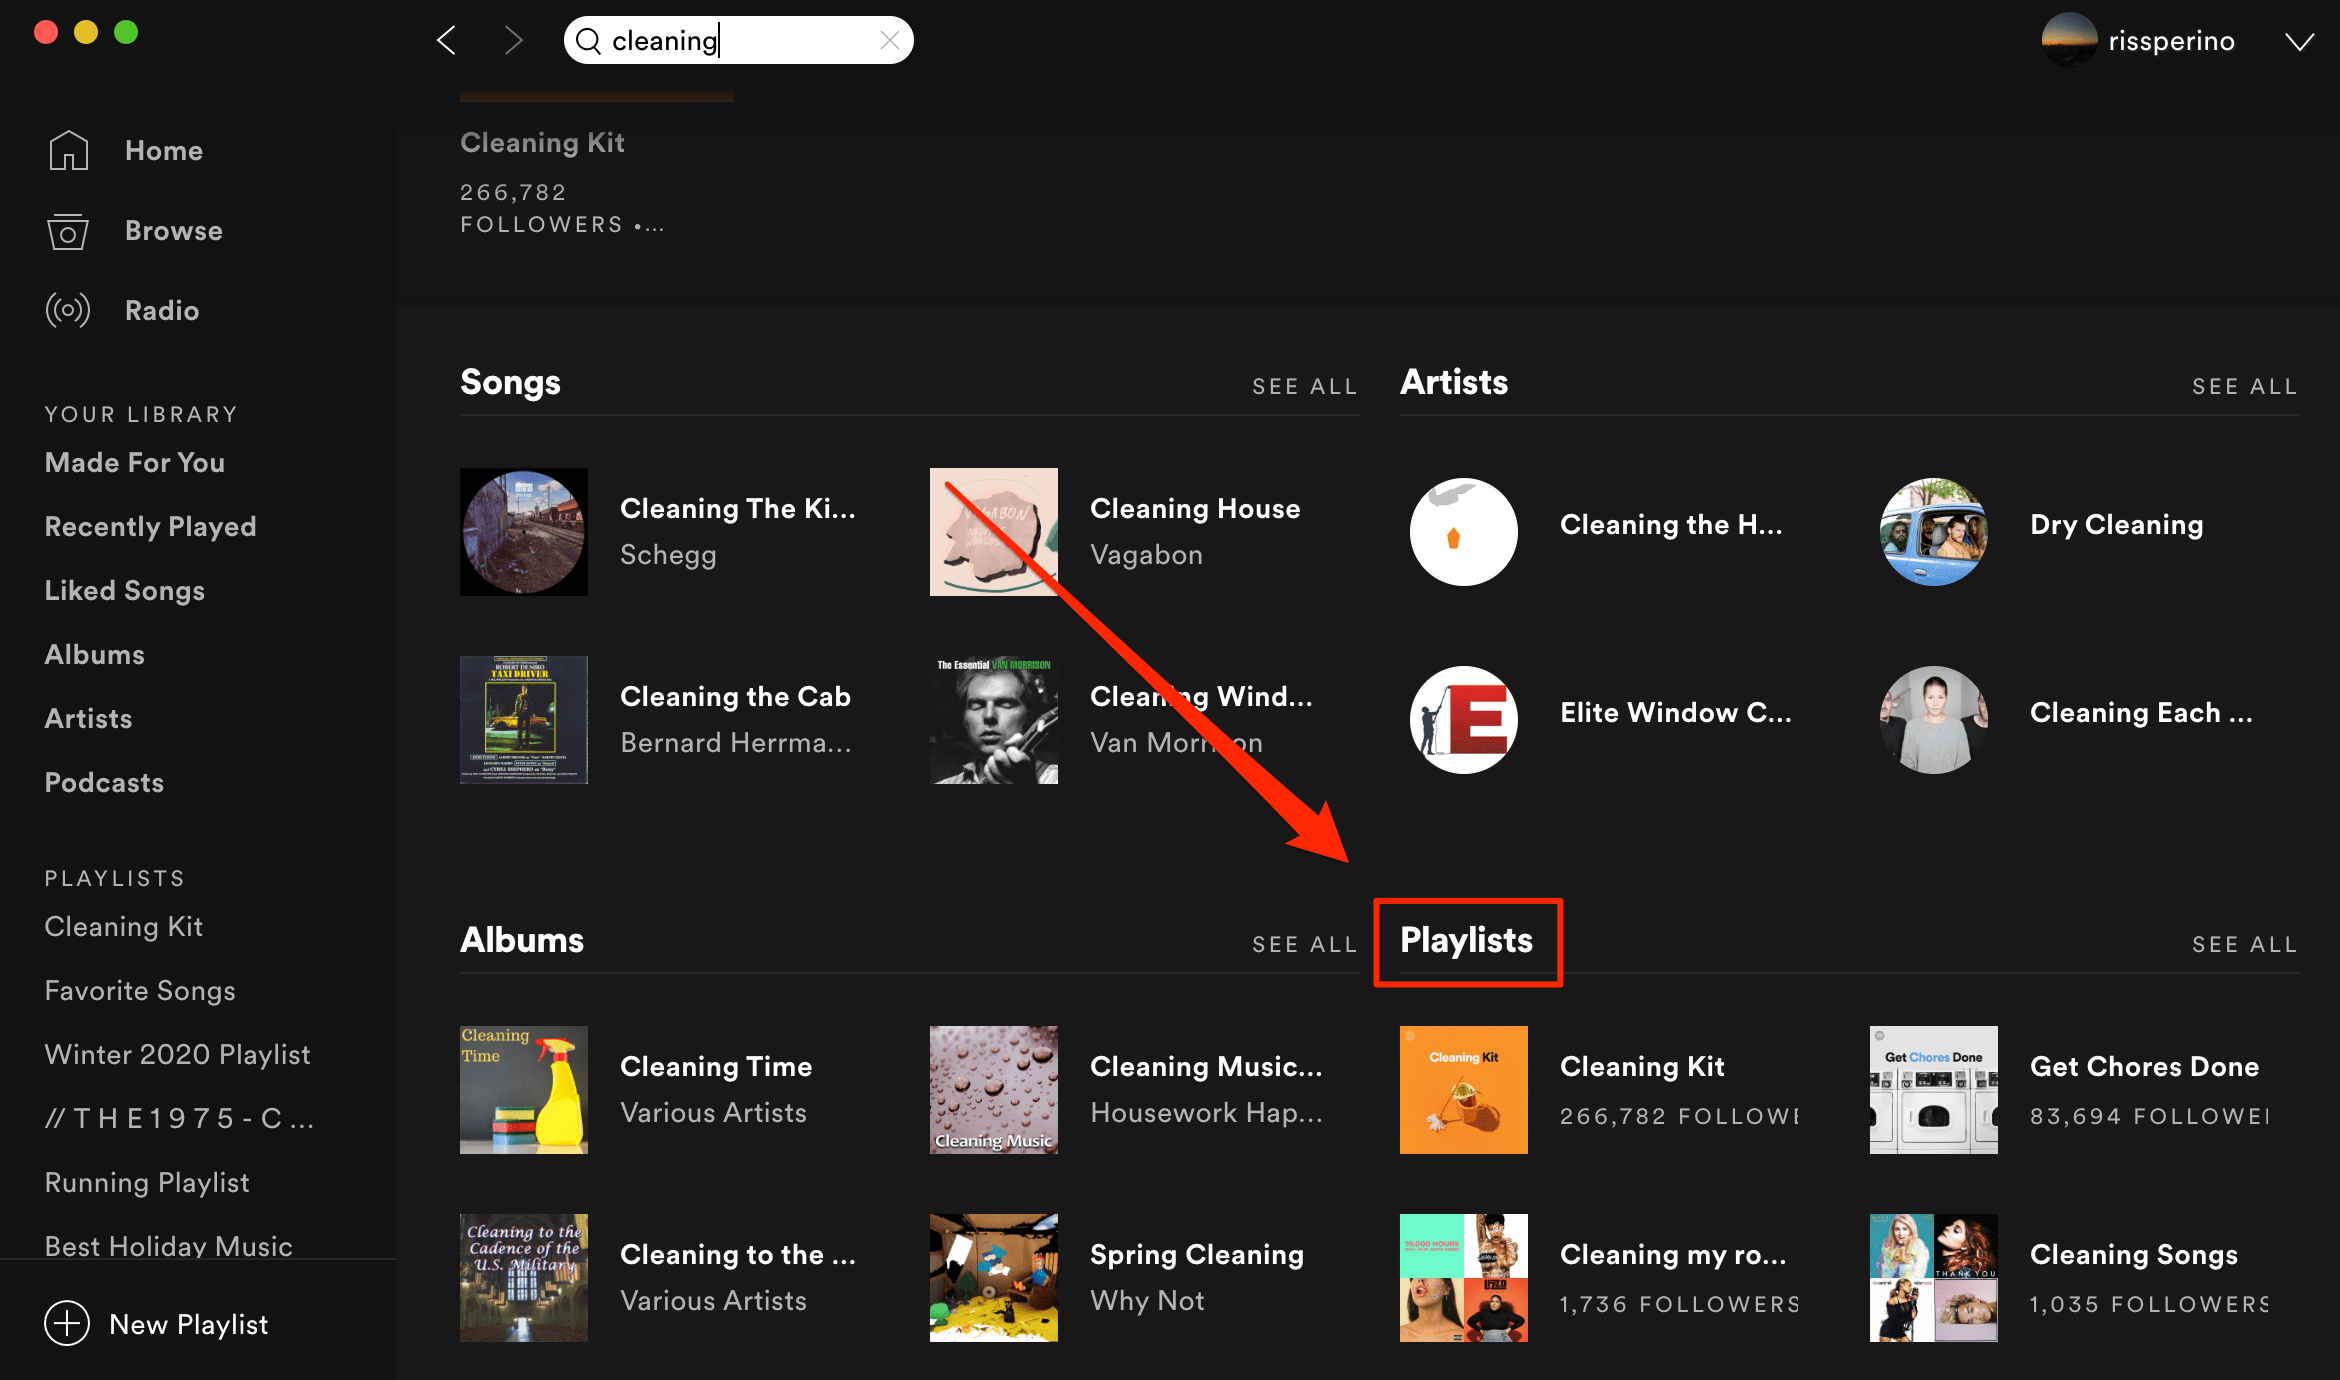Click the Home house icon in sidebar

click(x=68, y=150)
